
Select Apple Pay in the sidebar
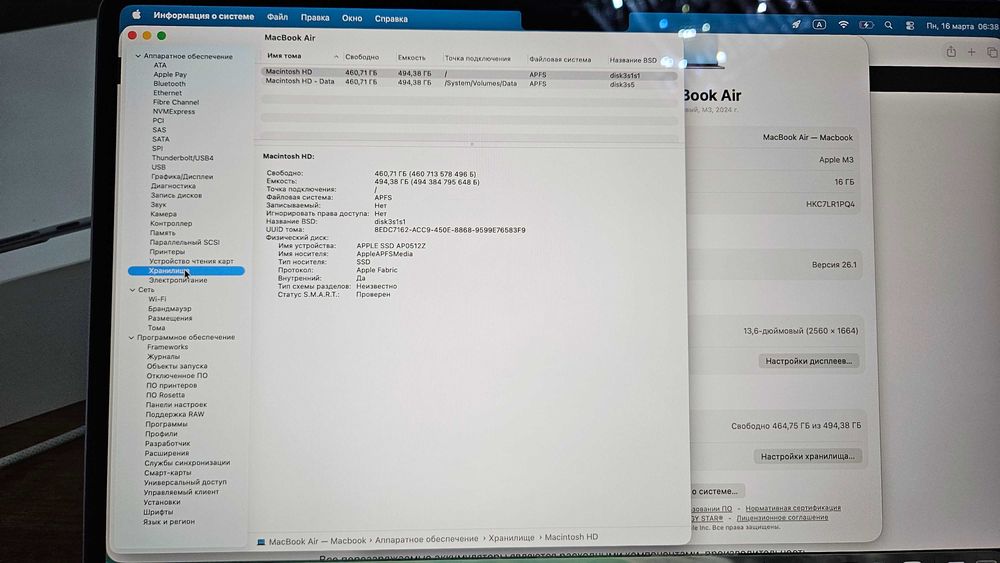point(170,75)
